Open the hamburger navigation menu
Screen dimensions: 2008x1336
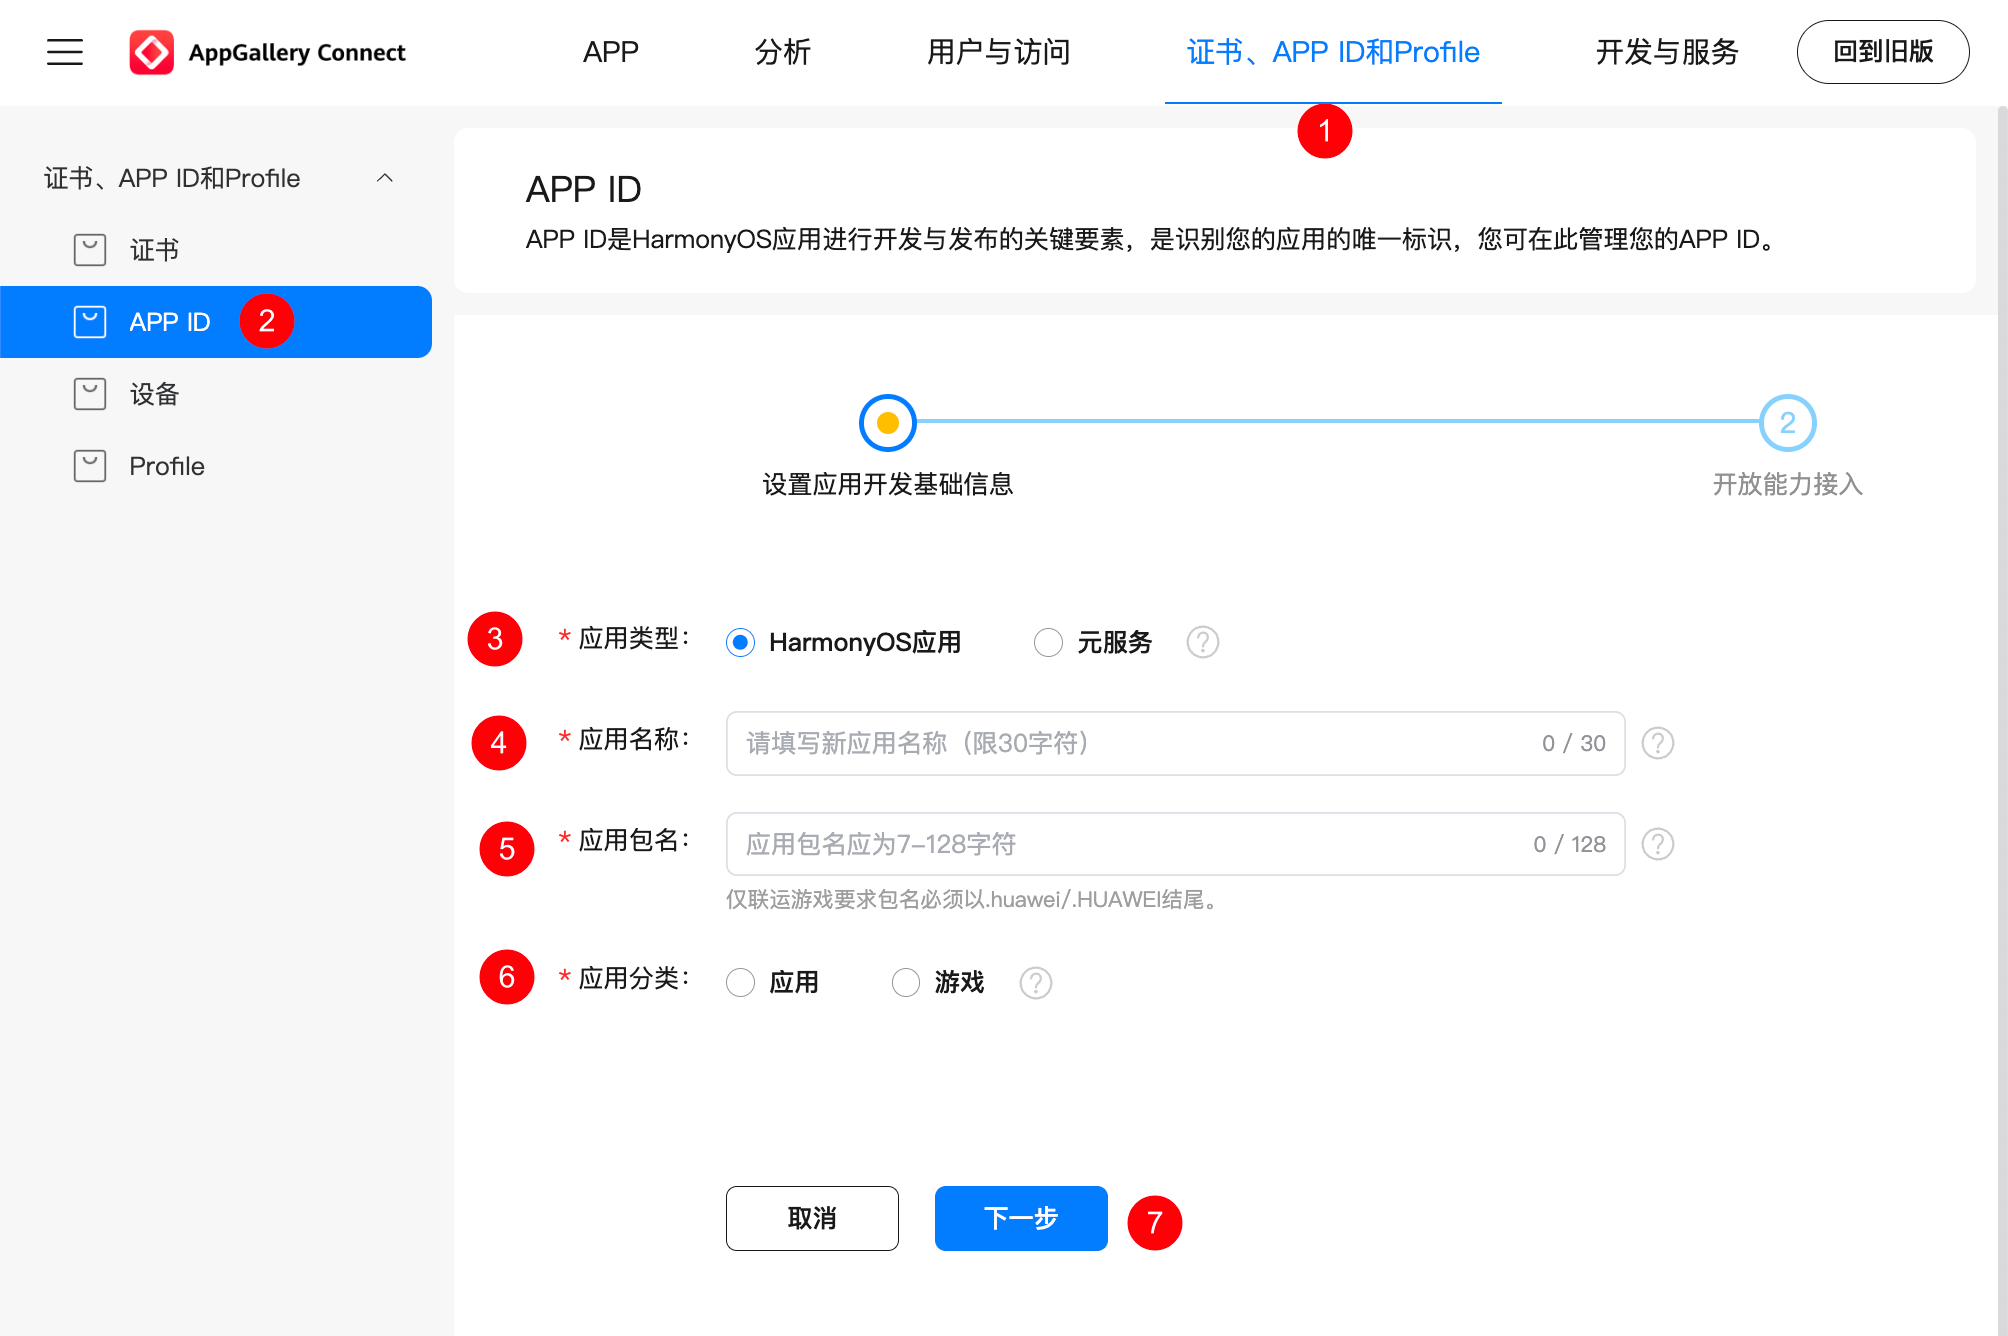64,52
